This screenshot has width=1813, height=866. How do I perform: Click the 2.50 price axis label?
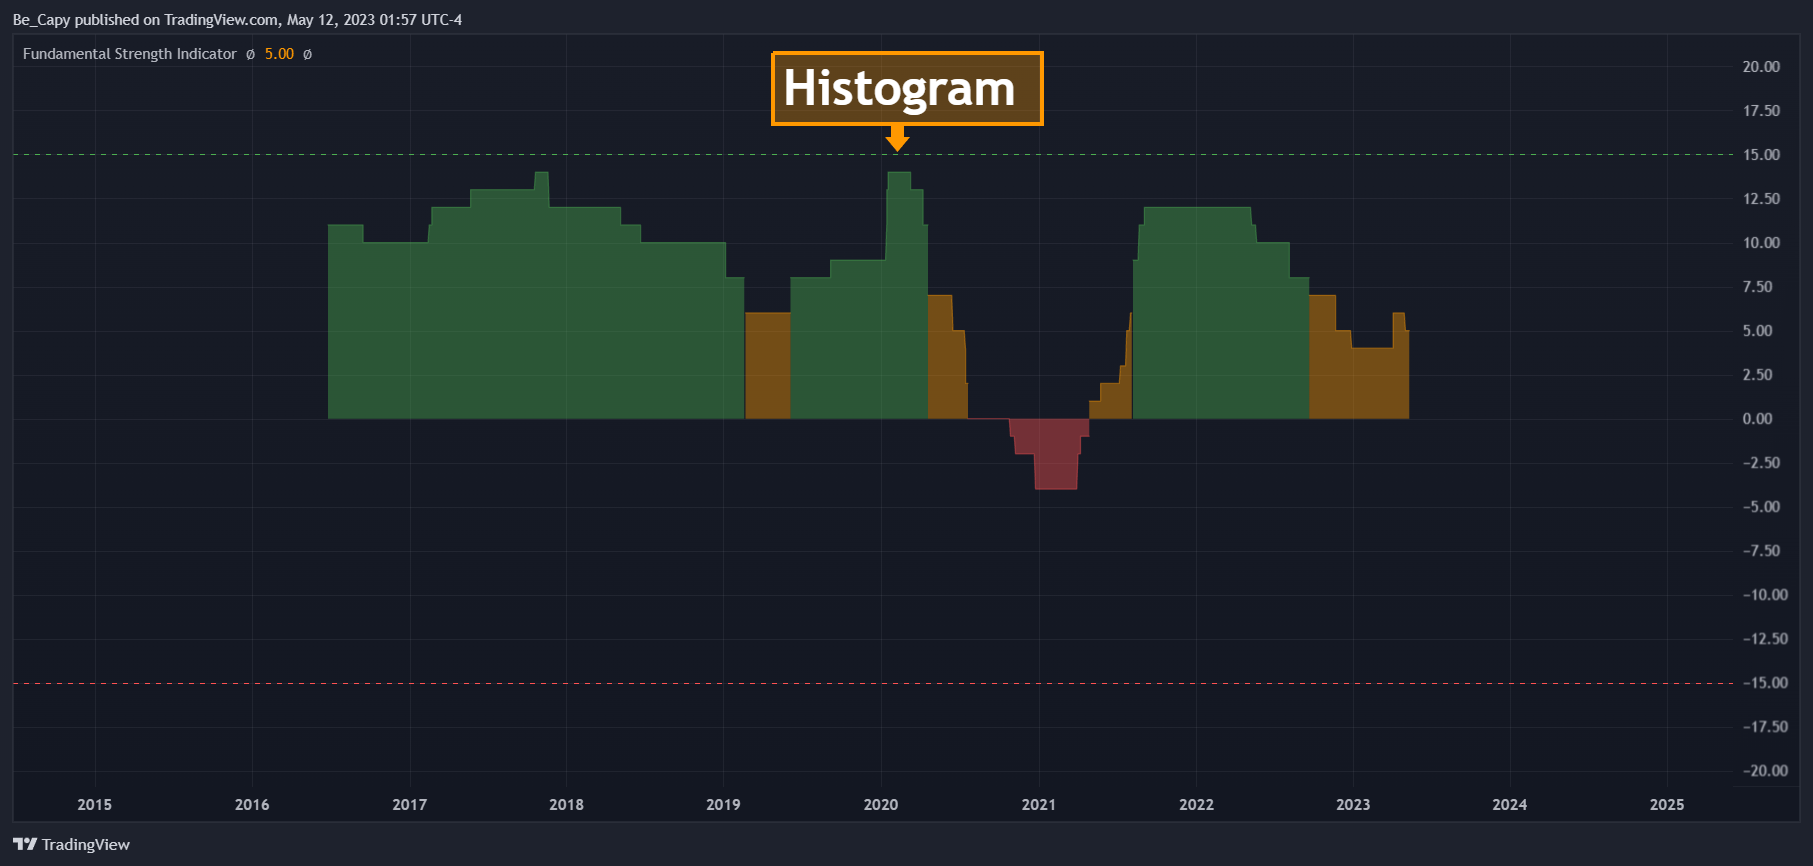pos(1757,375)
